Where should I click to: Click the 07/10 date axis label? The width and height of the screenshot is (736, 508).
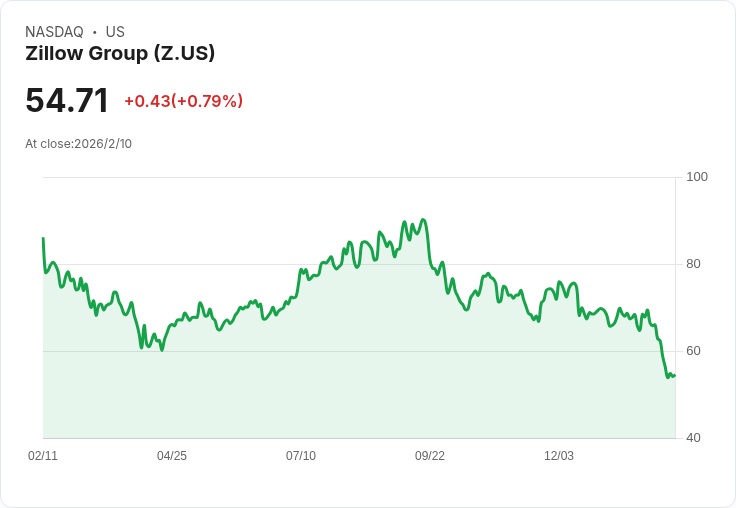pos(301,456)
